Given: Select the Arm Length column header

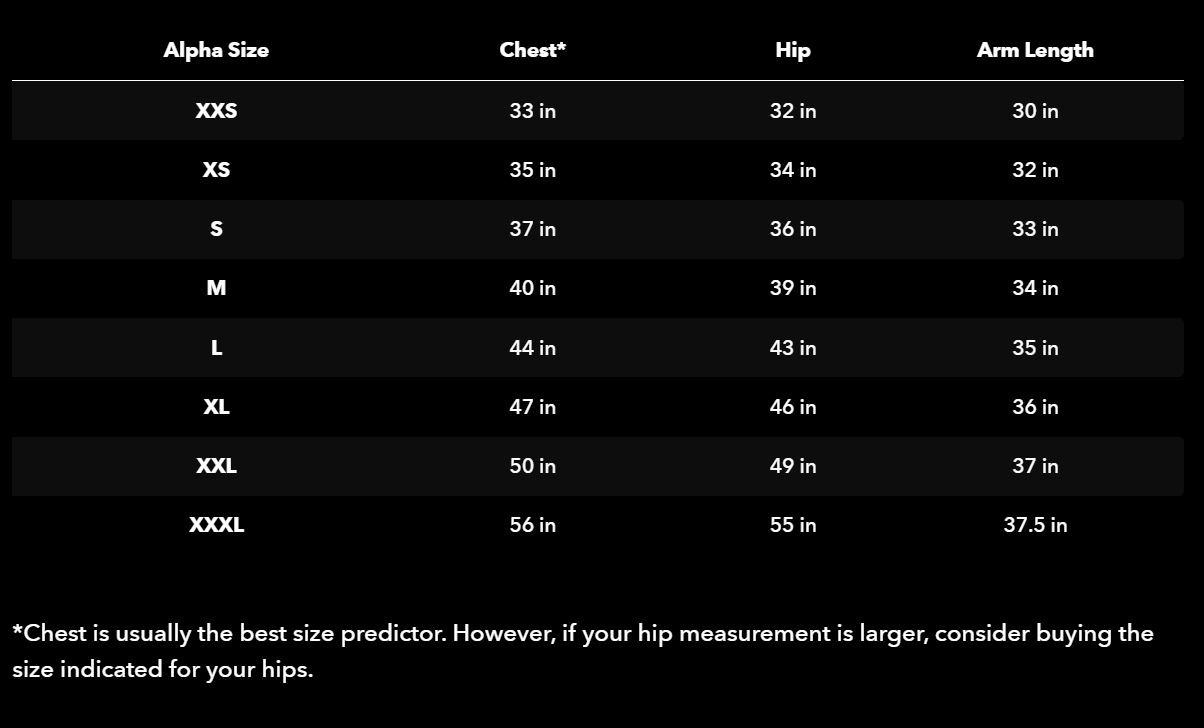Looking at the screenshot, I should pyautogui.click(x=1035, y=50).
